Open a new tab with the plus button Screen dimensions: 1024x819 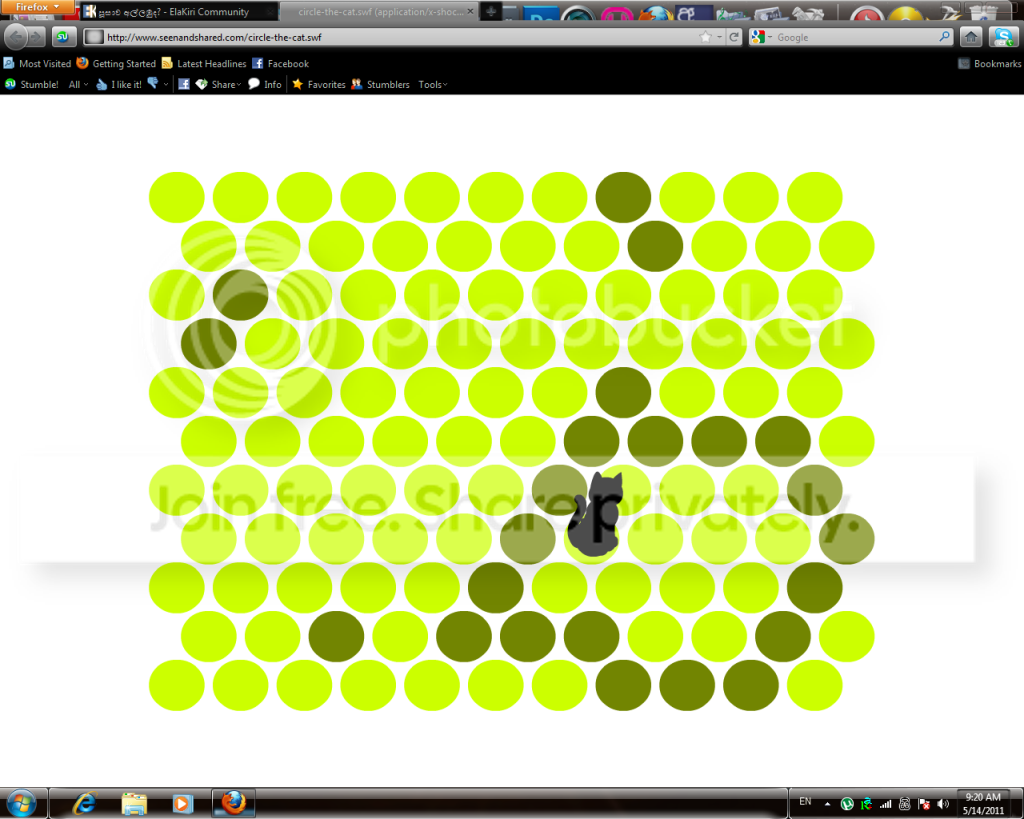(x=491, y=11)
